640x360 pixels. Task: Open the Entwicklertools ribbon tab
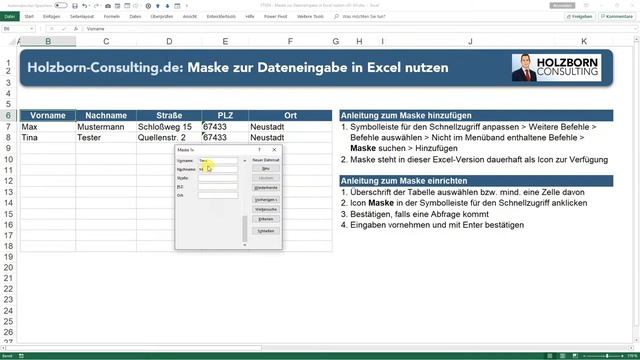pos(221,16)
